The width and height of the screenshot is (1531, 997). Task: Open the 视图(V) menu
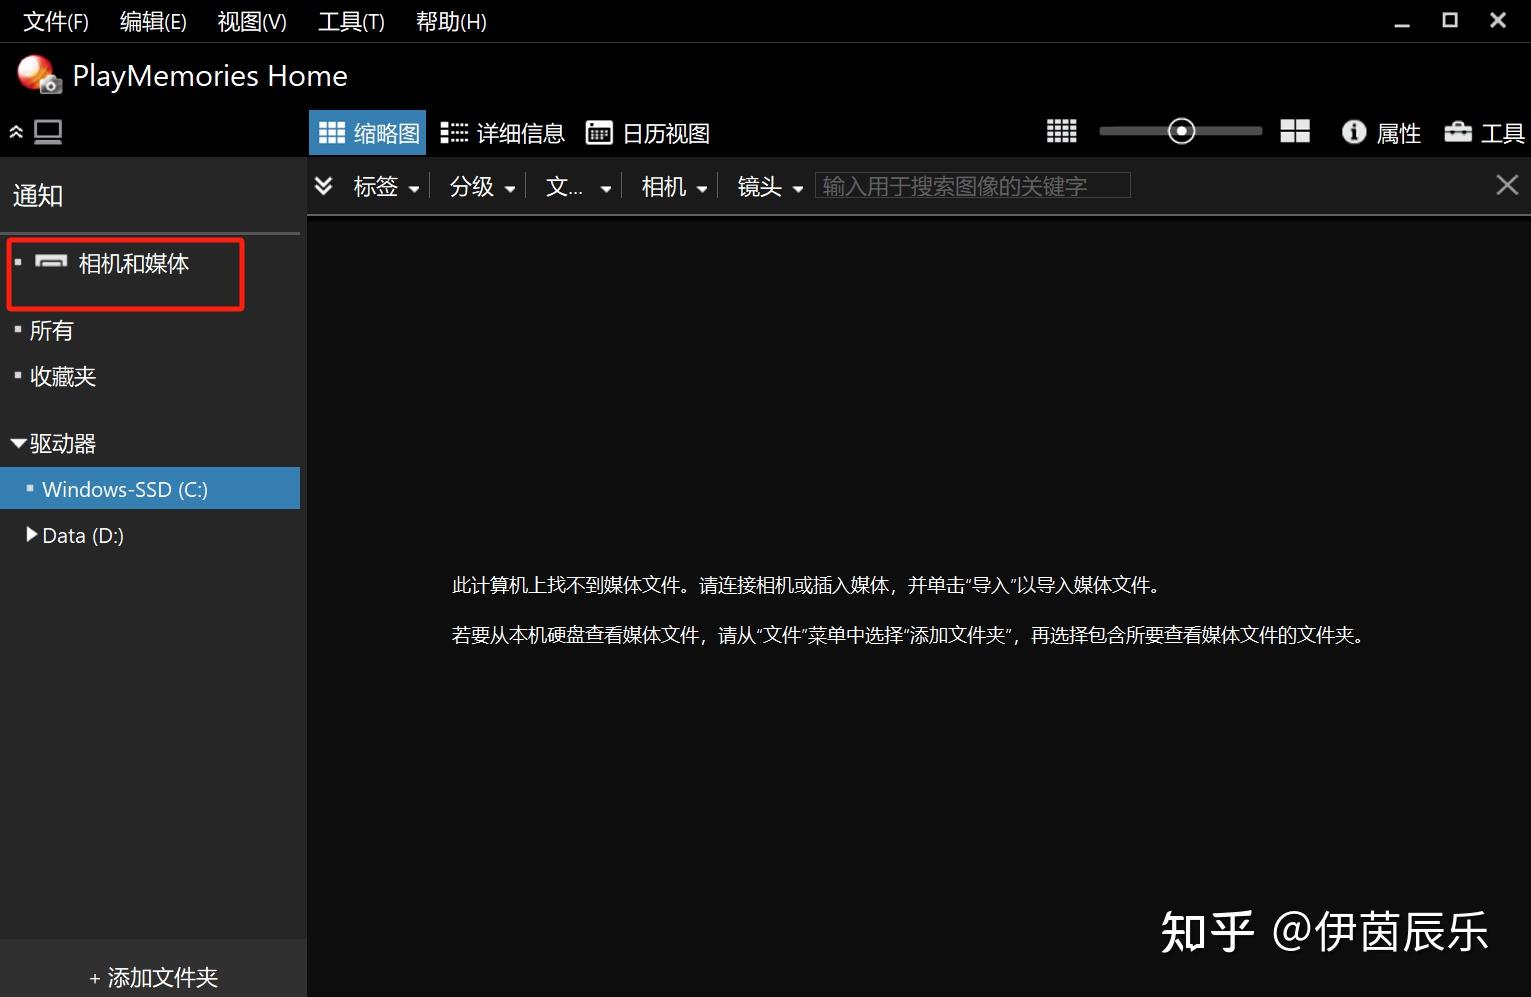coord(252,21)
